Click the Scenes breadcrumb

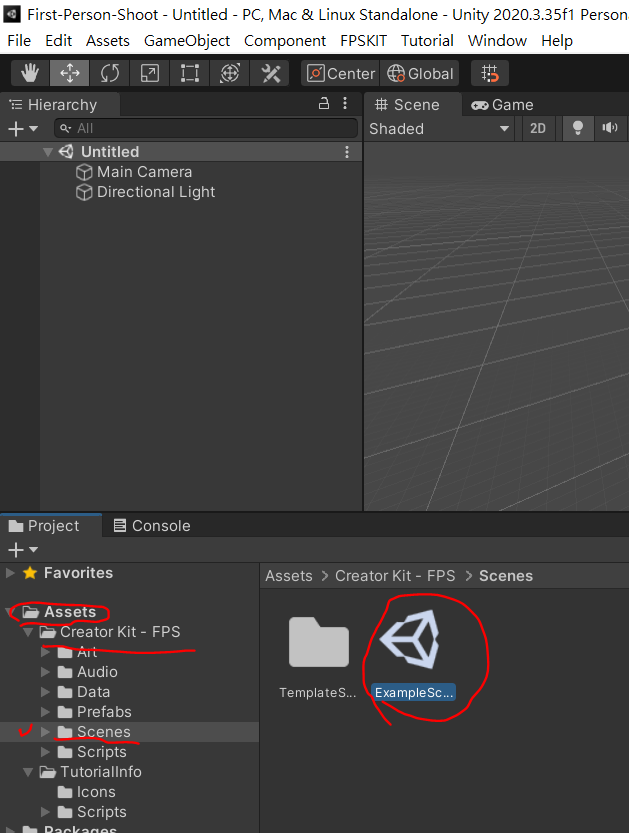pyautogui.click(x=506, y=576)
